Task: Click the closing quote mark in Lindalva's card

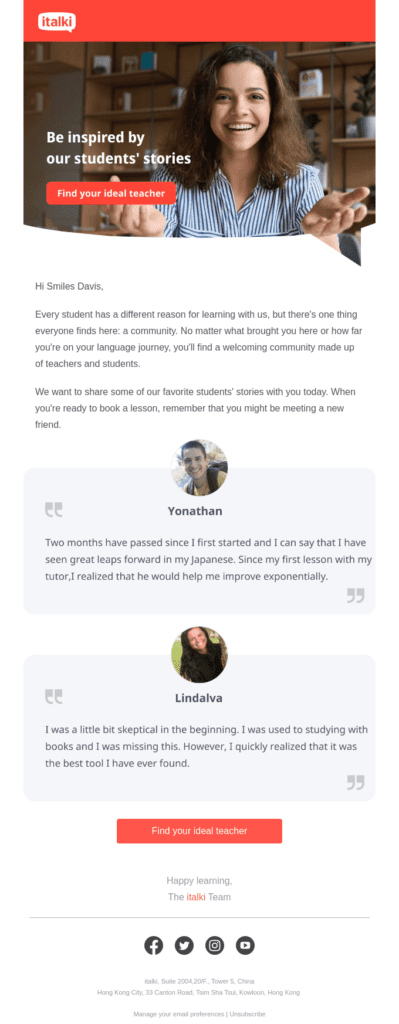Action: point(356,782)
